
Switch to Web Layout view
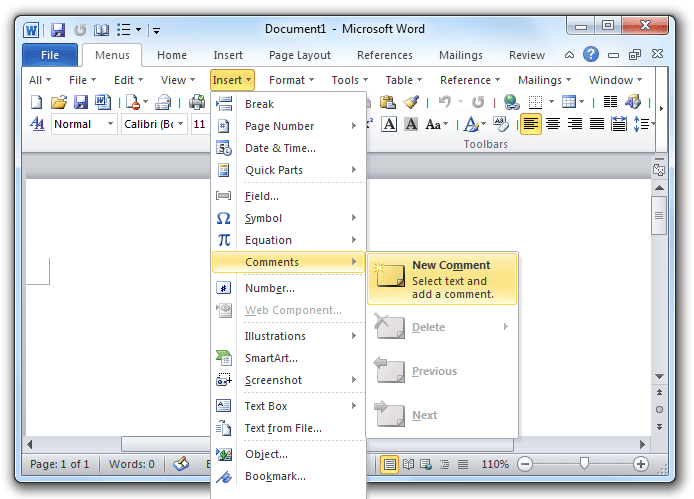(x=426, y=464)
